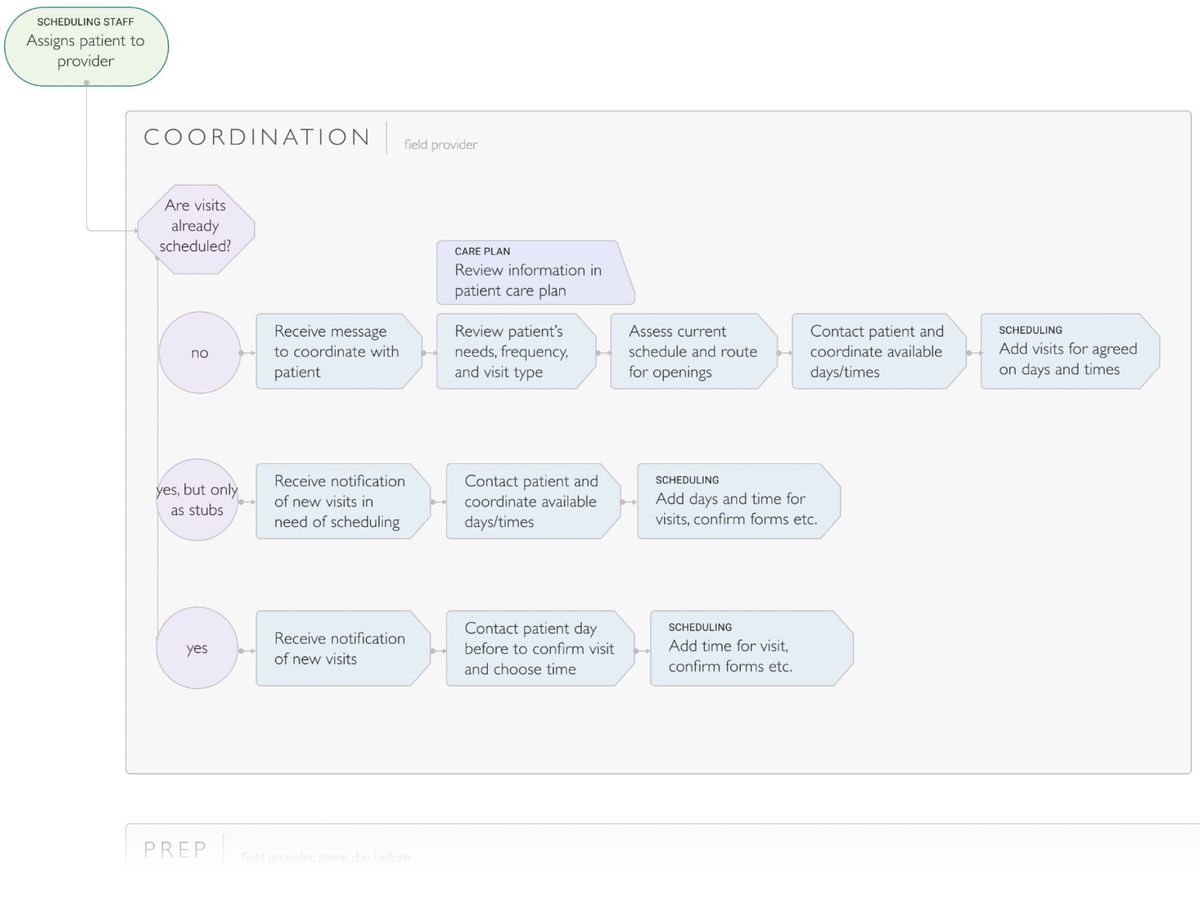Screen dimensions: 1200x898
Task: Select the 'Assigns patient to provider' staff node
Action: 85,45
